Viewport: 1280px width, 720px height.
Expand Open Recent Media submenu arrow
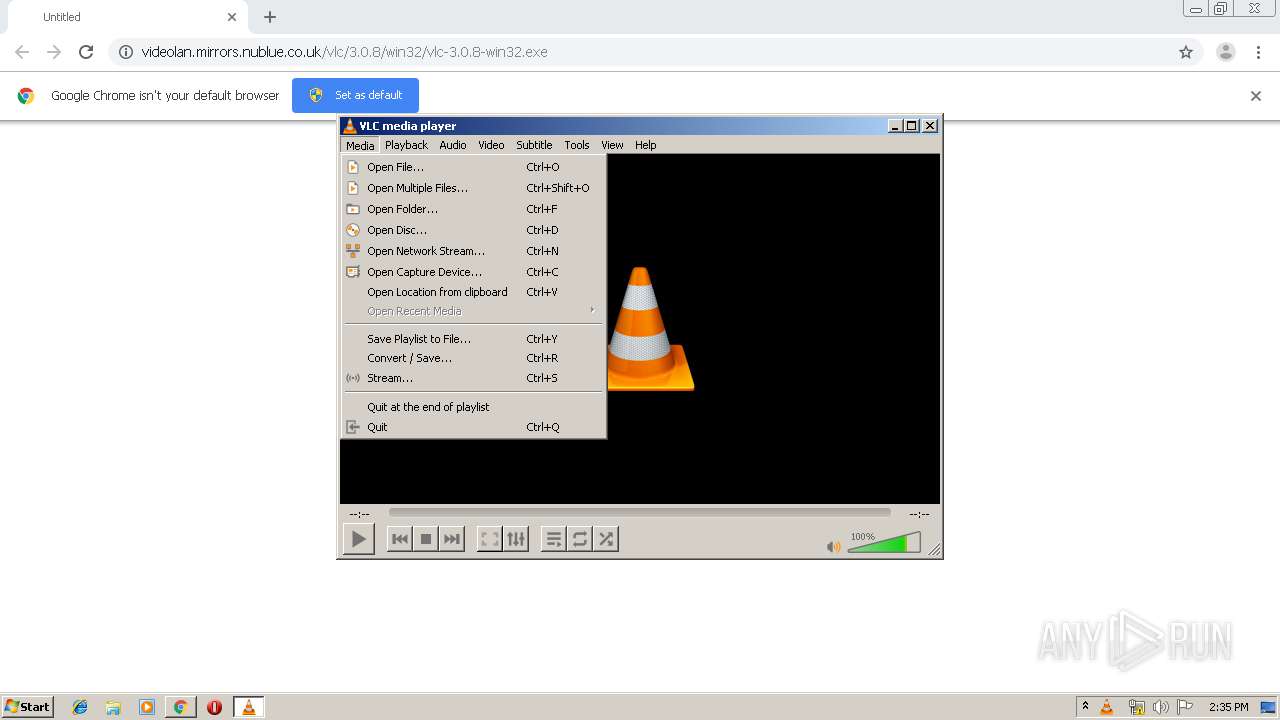(x=592, y=310)
